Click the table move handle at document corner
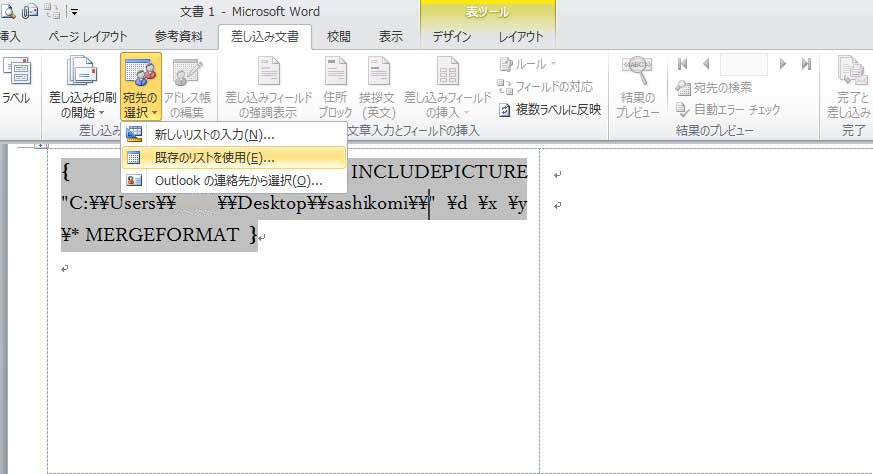 [41, 146]
